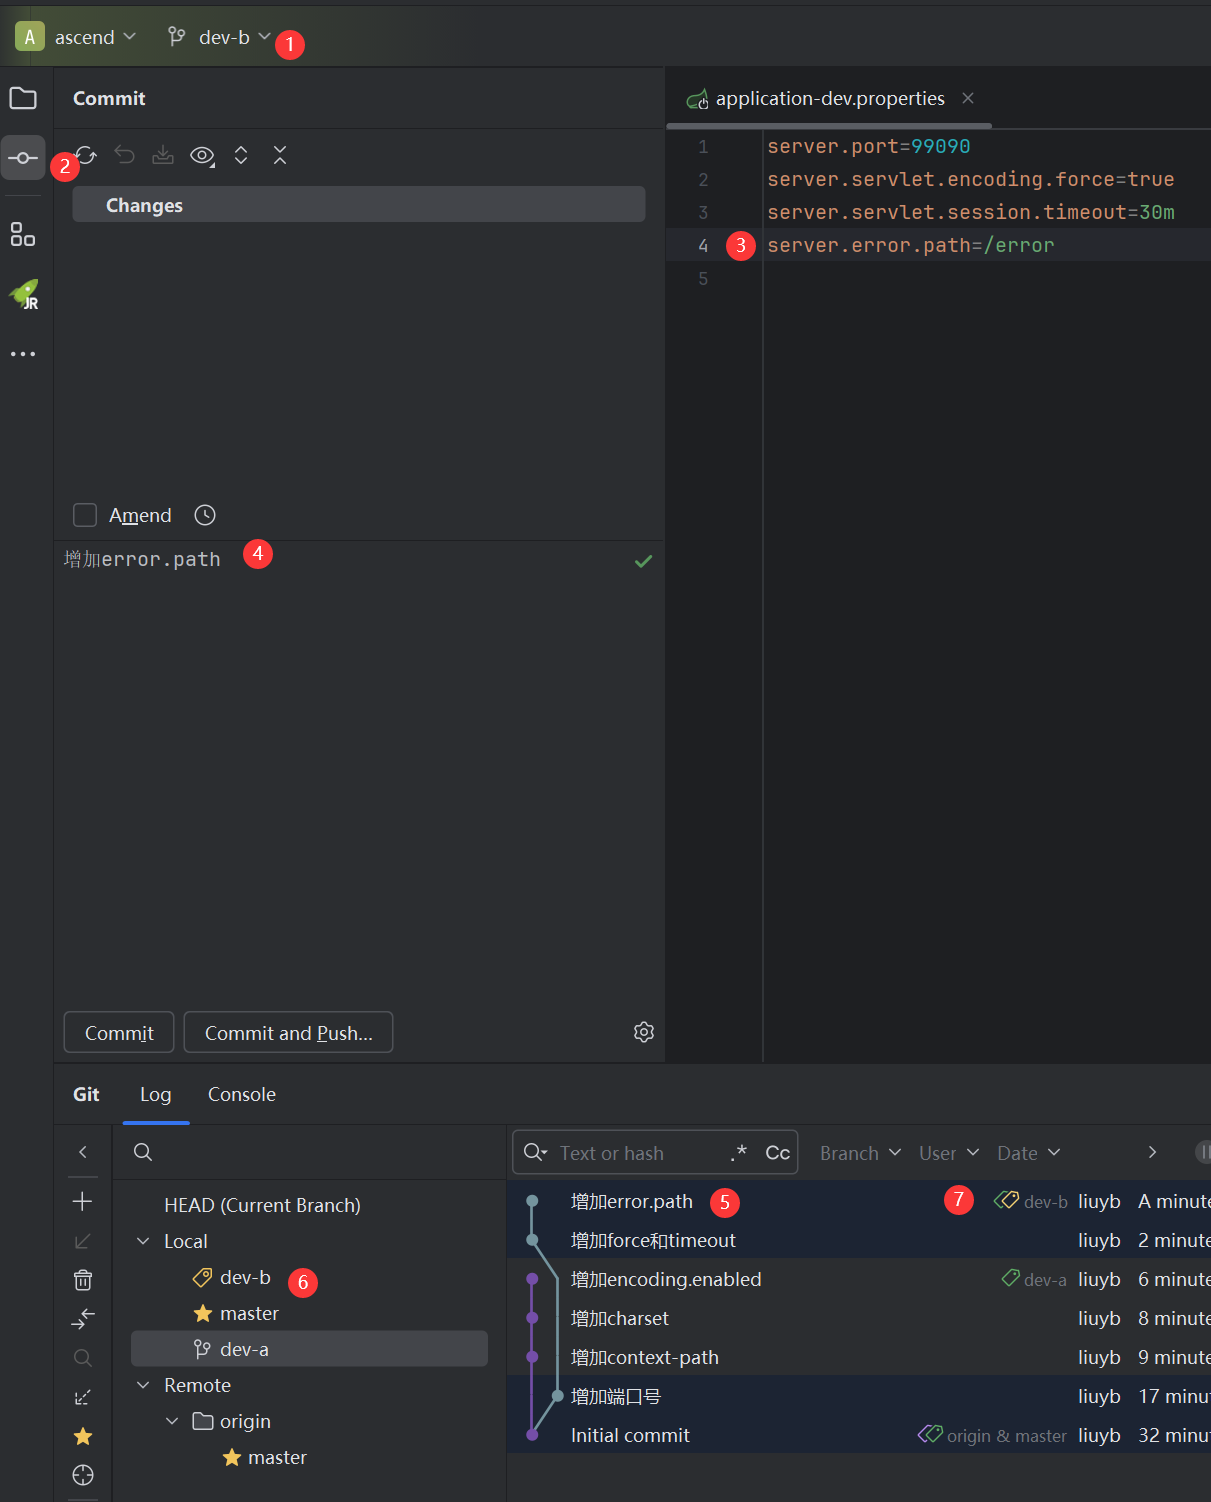
Task: Collapse the Local branches tree node
Action: point(143,1241)
